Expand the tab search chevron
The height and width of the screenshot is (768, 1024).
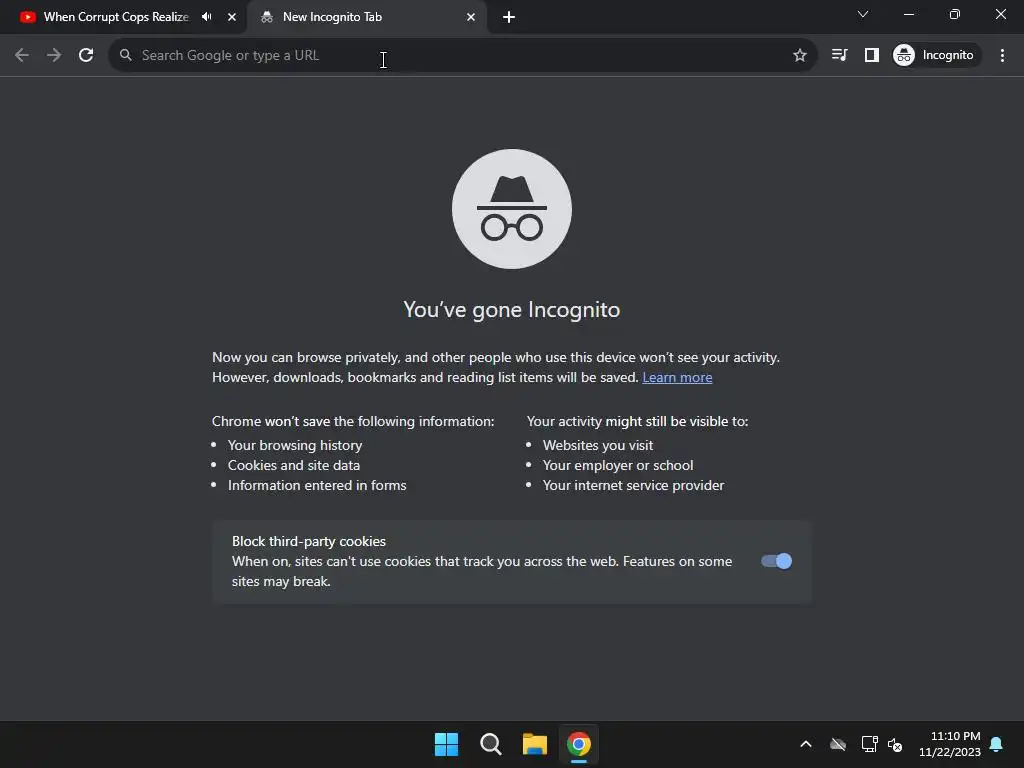click(x=863, y=14)
